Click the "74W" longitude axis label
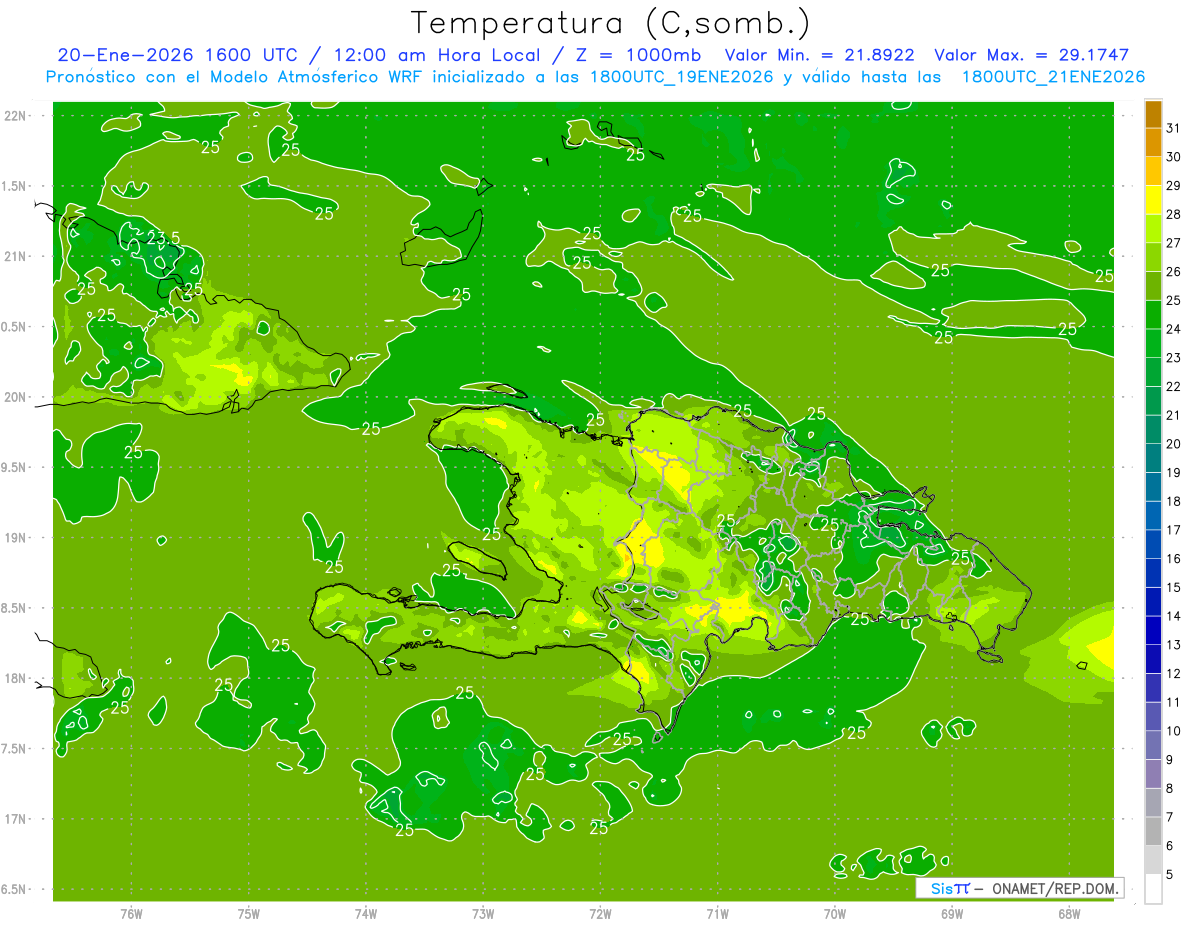 [366, 913]
